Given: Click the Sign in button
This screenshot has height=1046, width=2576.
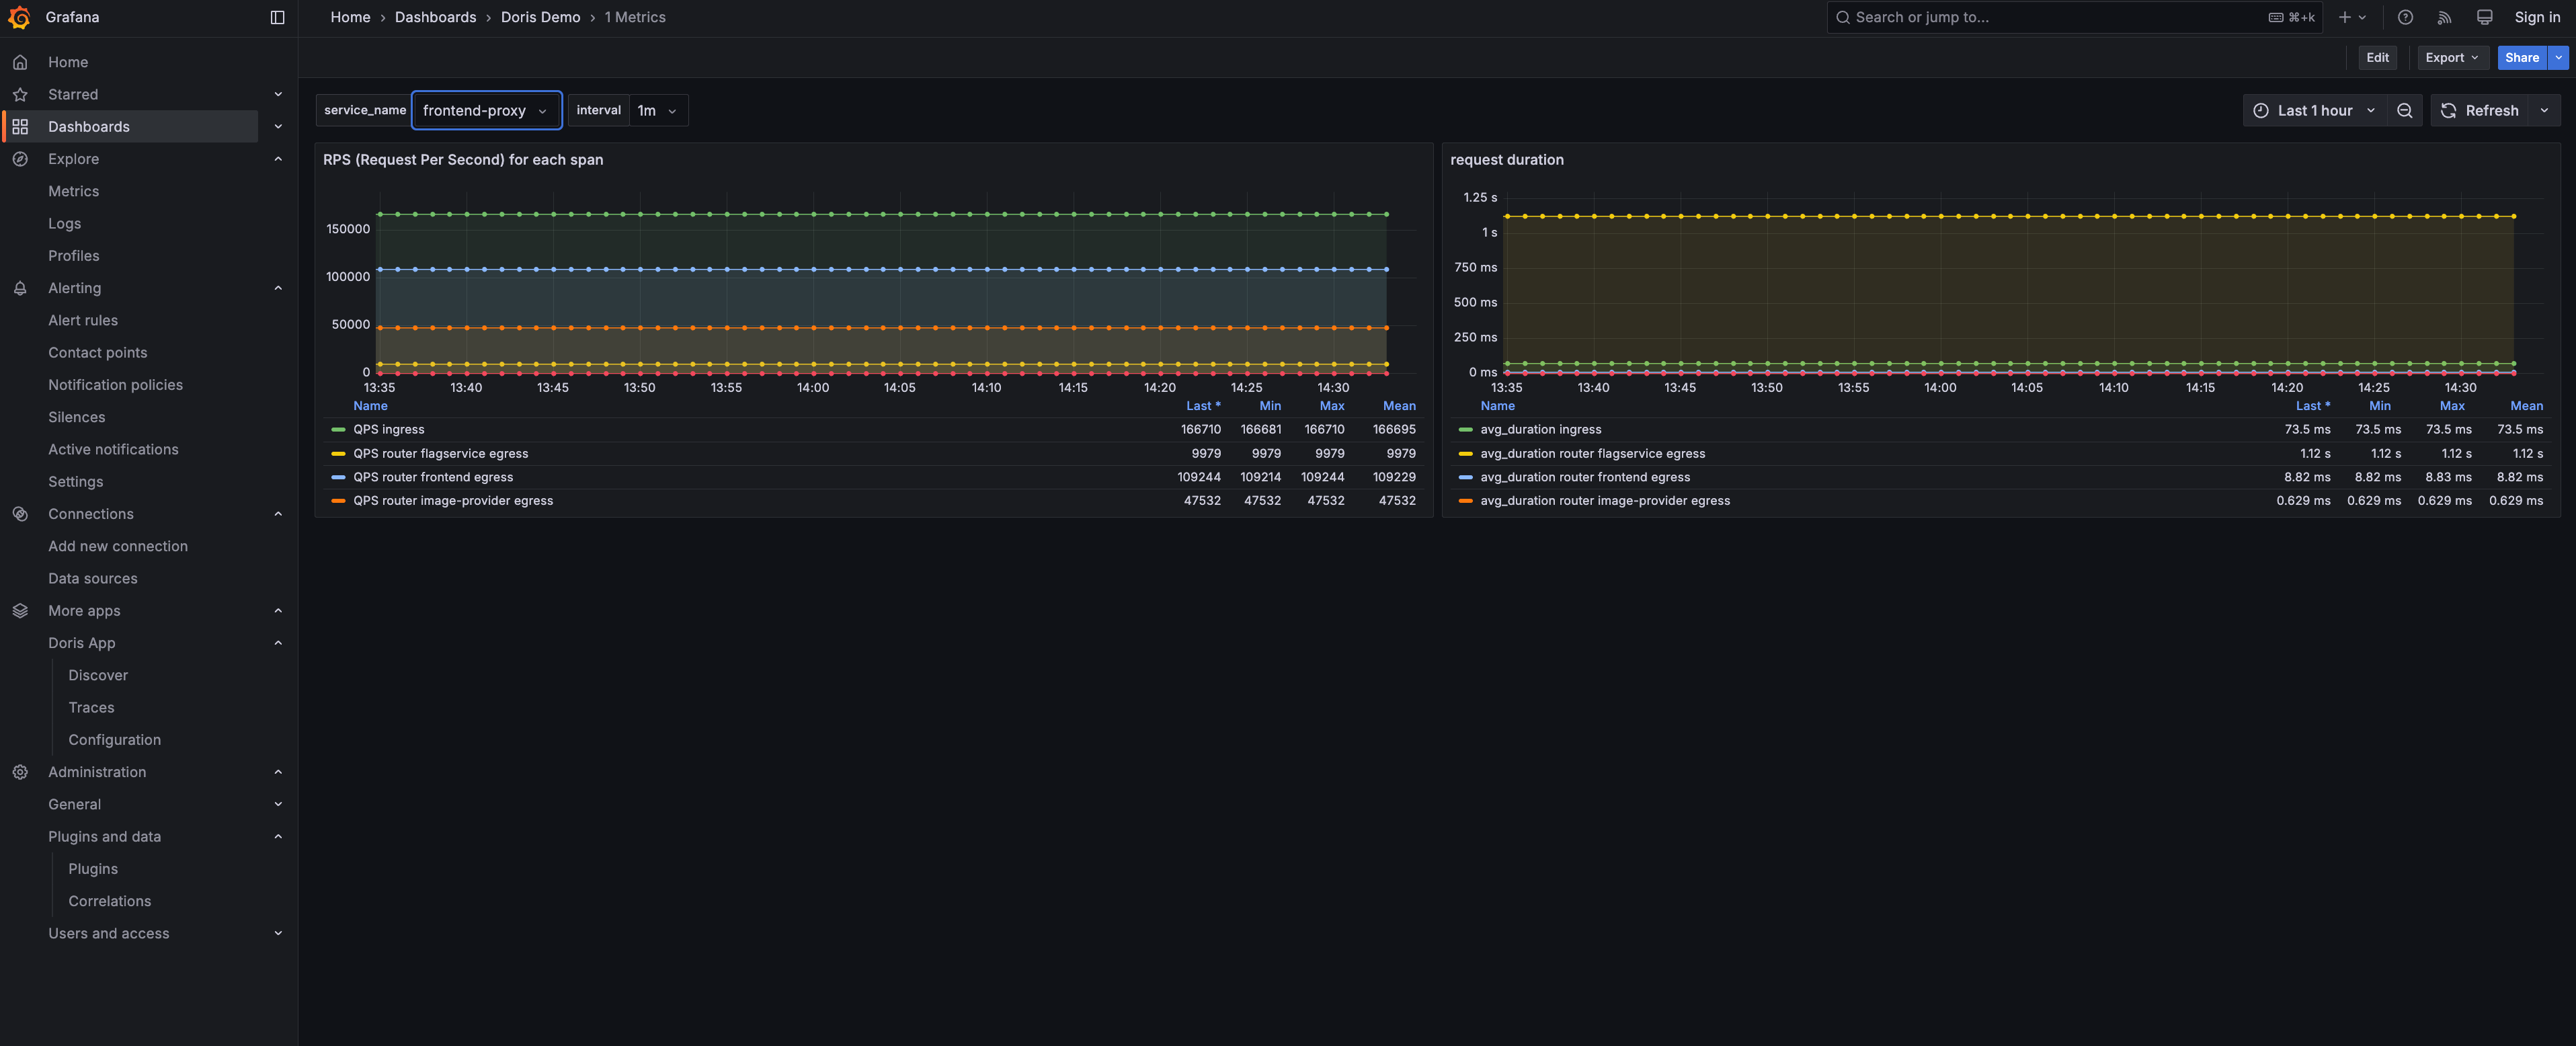Looking at the screenshot, I should [2537, 17].
